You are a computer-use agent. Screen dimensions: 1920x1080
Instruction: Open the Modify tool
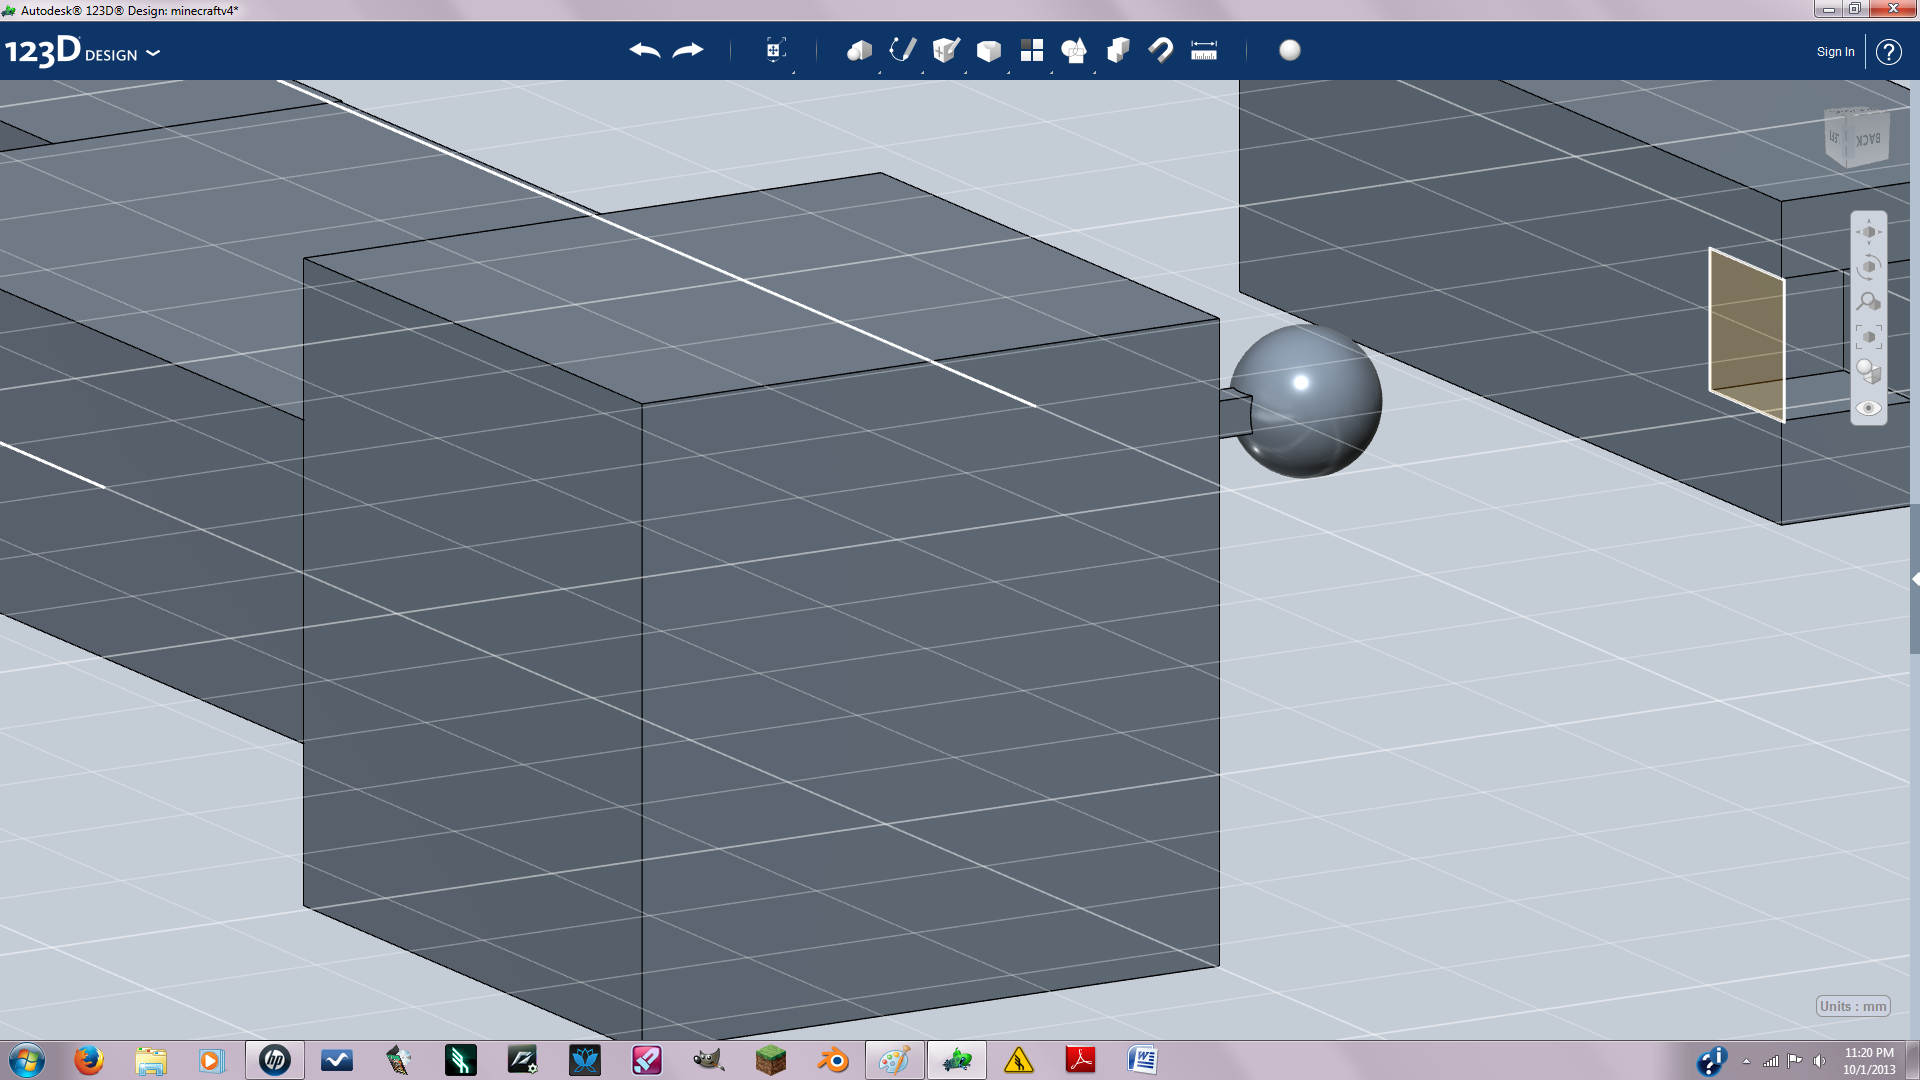tap(989, 50)
